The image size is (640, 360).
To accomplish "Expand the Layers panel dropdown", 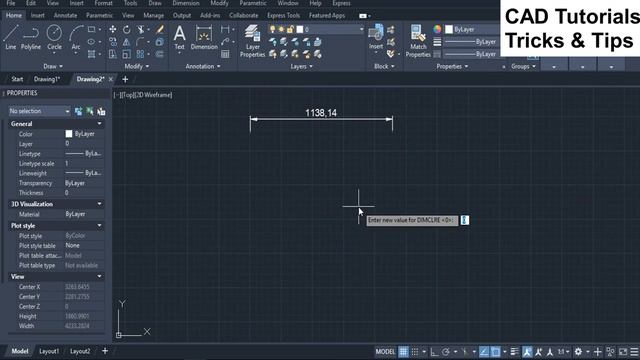I will (x=301, y=66).
